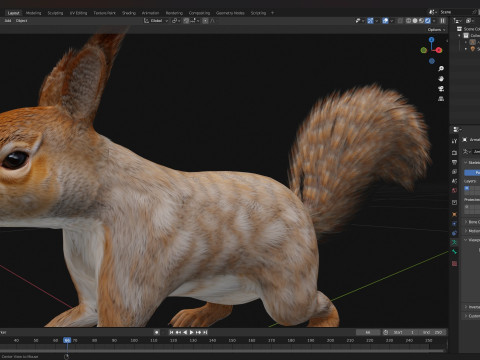Click the green Y axis gizmo handle
Screen dimensions: 480x360
tap(424, 50)
